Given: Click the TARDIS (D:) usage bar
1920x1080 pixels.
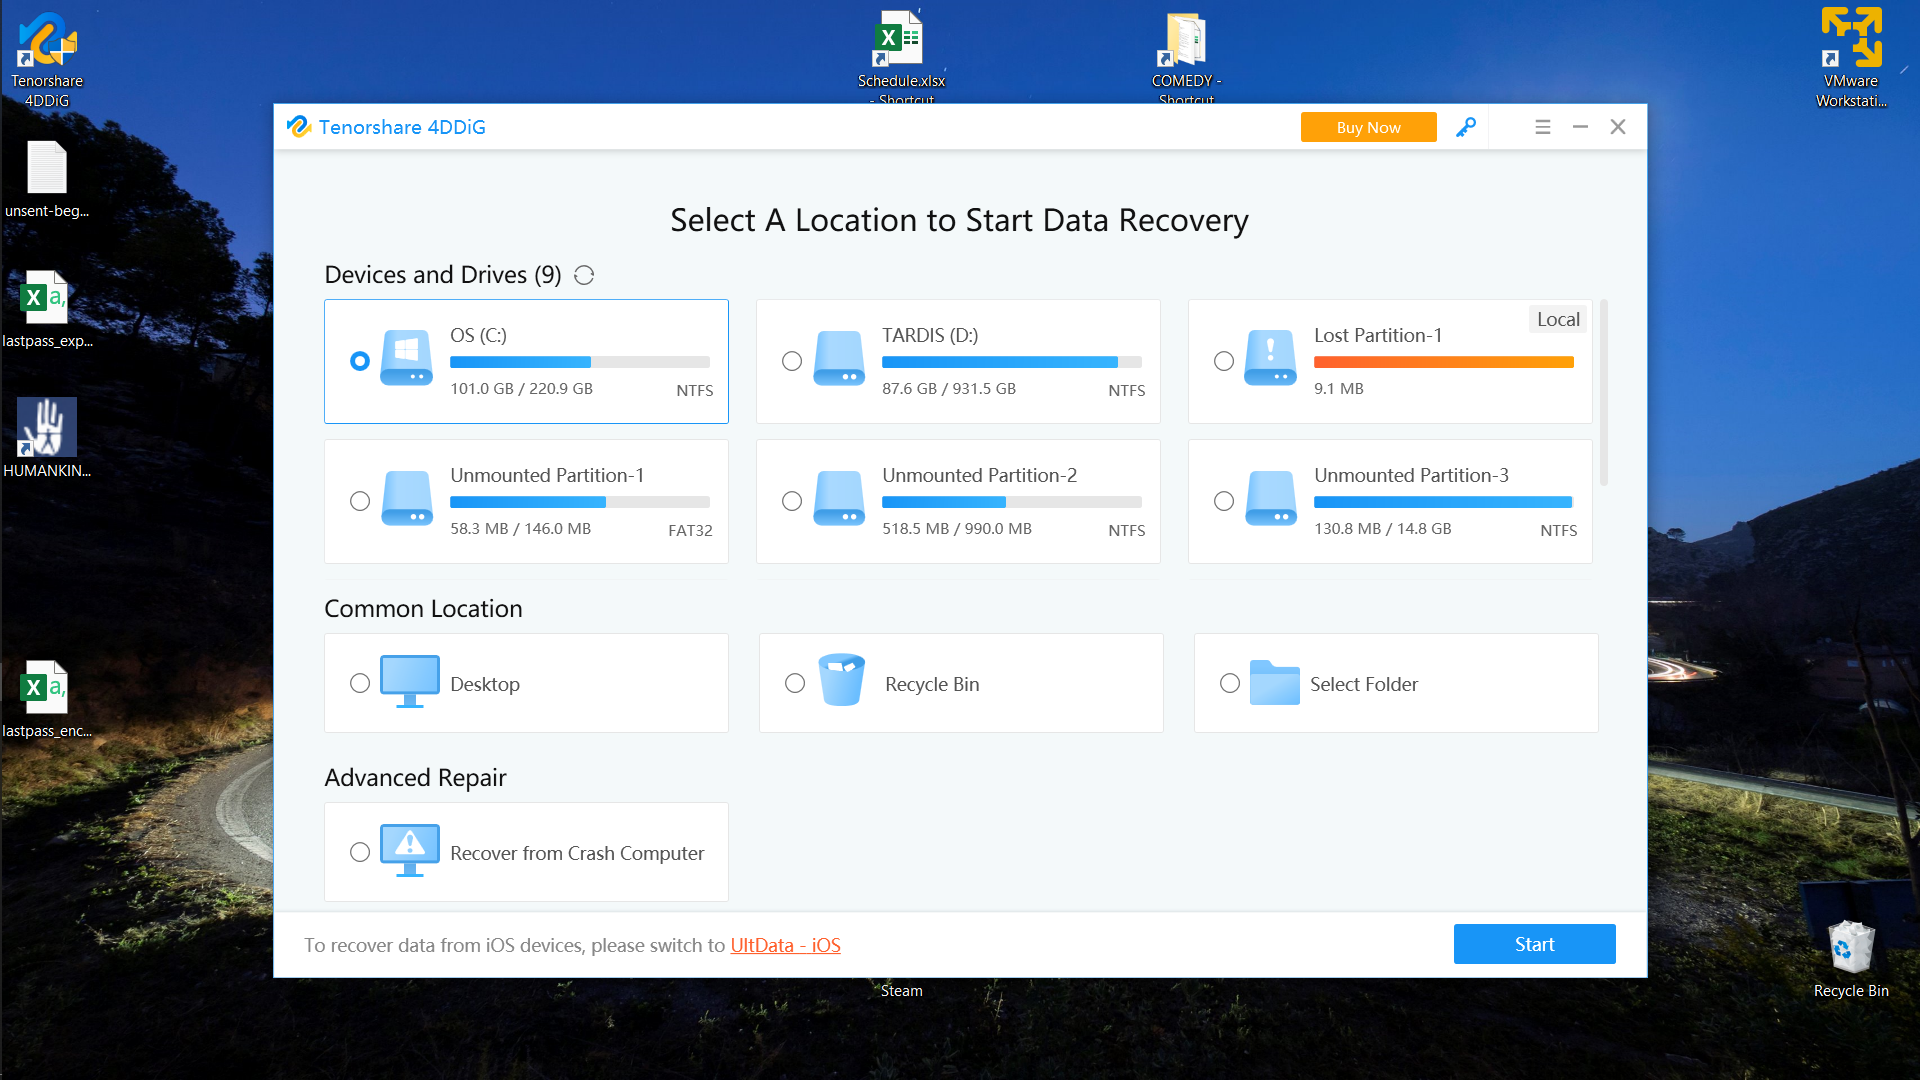Looking at the screenshot, I should (x=1010, y=362).
